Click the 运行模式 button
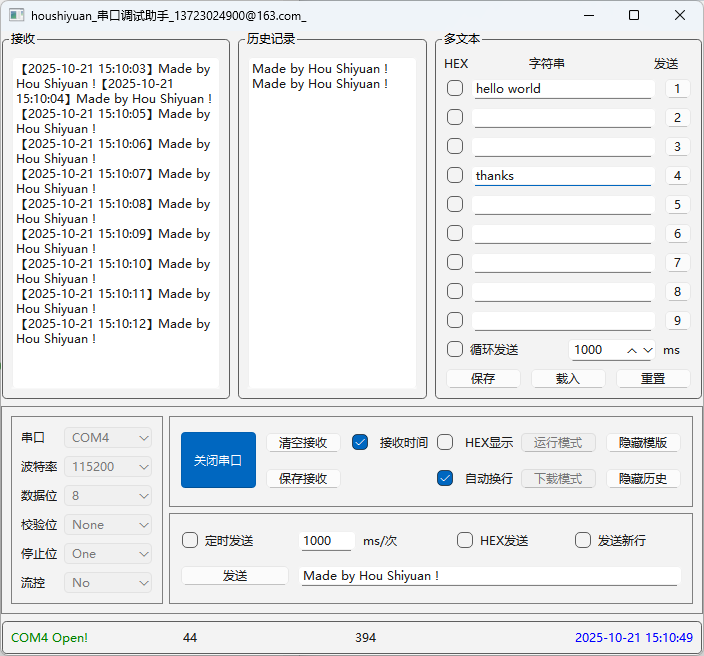 pos(558,443)
